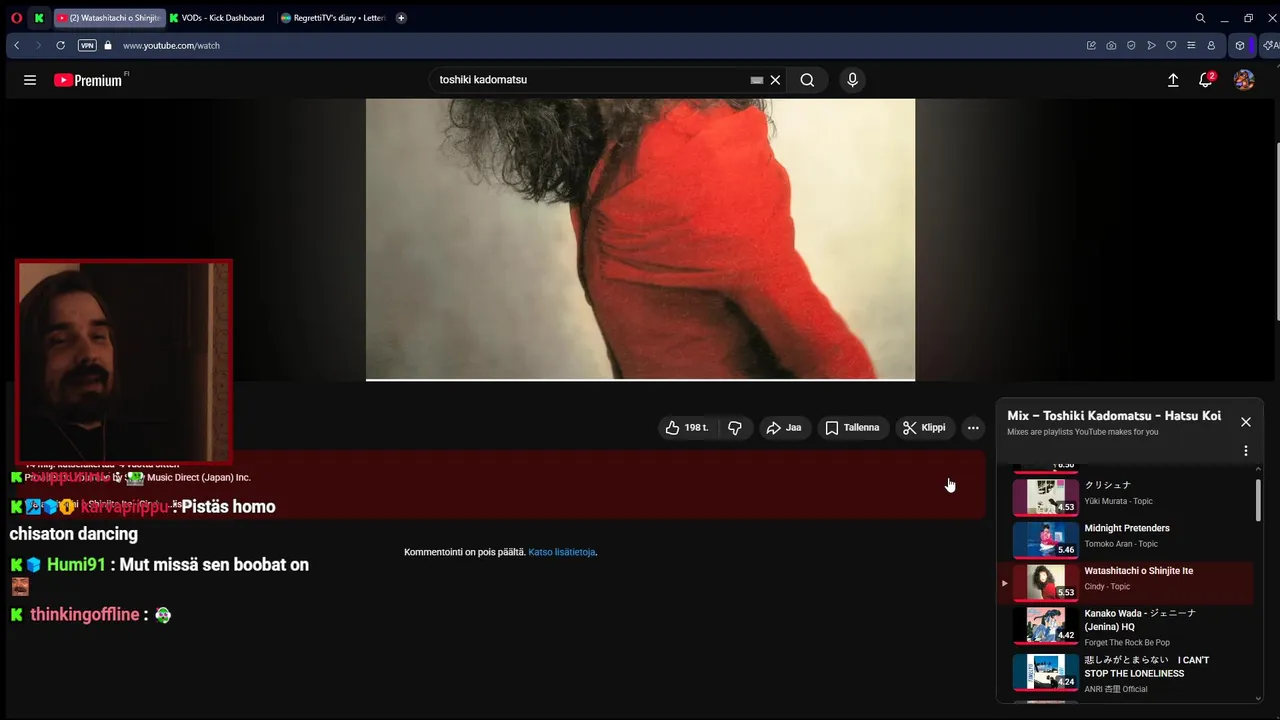The width and height of the screenshot is (1280, 720).
Task: Open the notifications bell
Action: [1206, 80]
